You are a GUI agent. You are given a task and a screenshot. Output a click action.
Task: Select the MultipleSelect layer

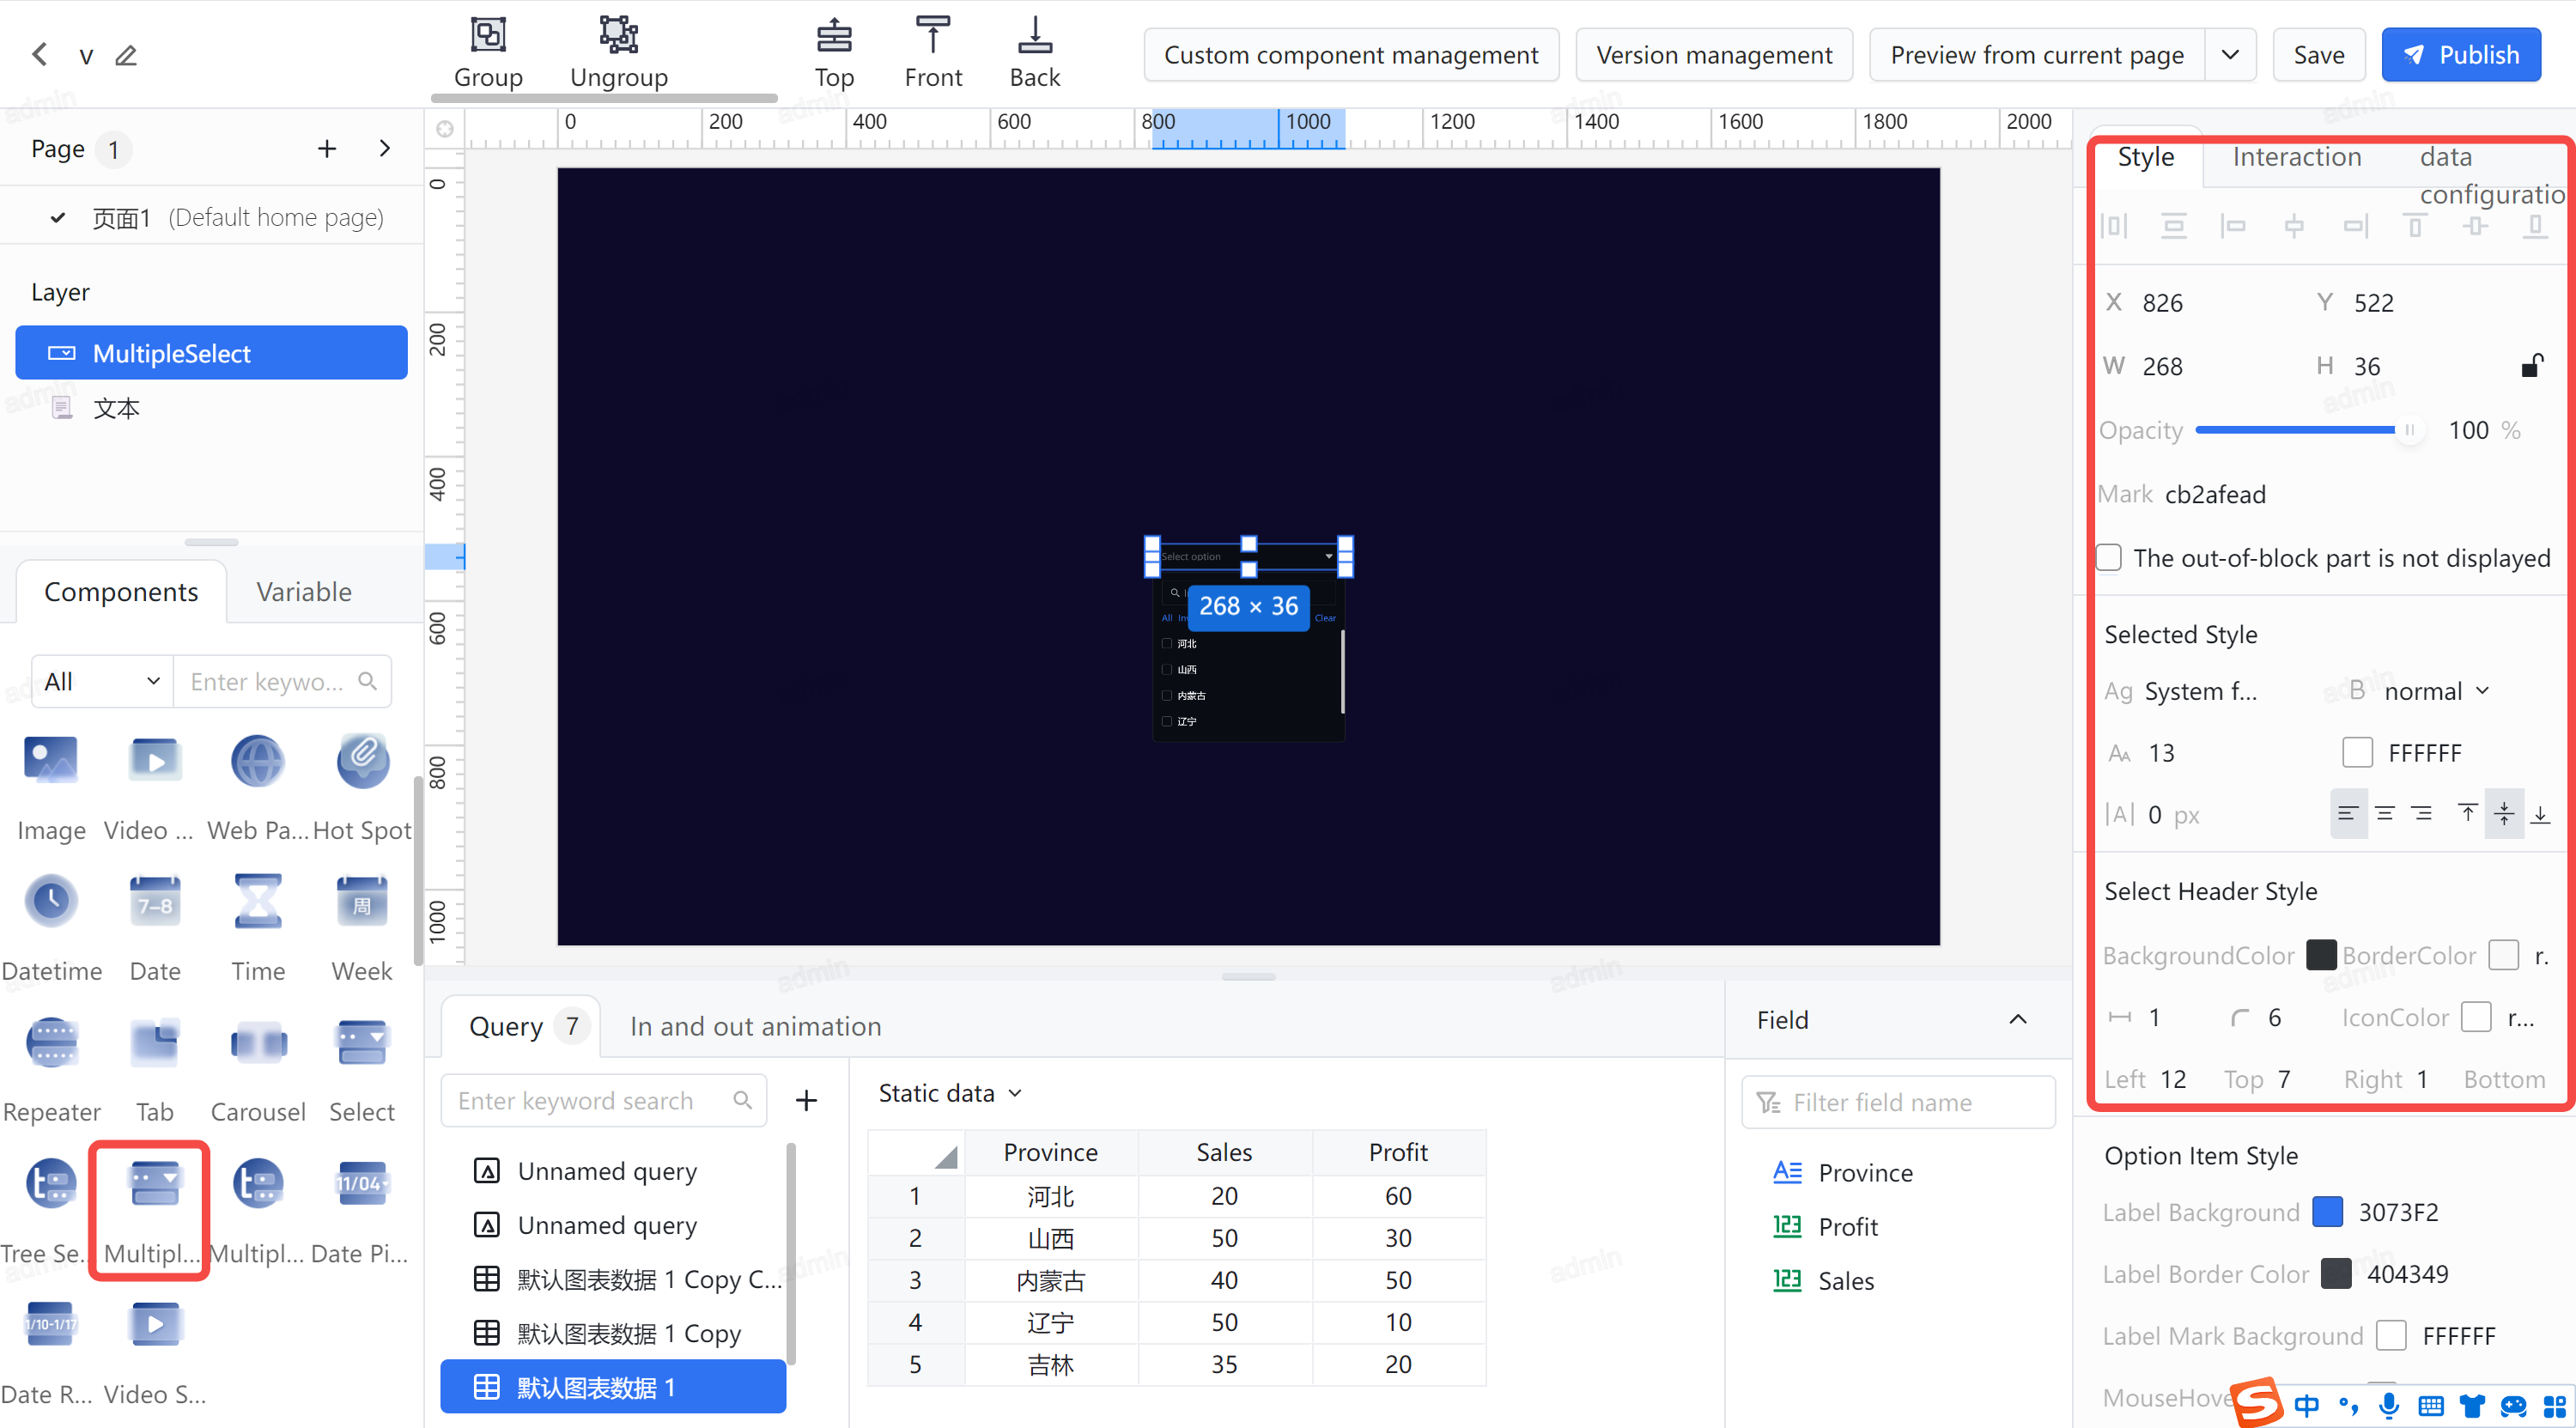click(x=211, y=353)
